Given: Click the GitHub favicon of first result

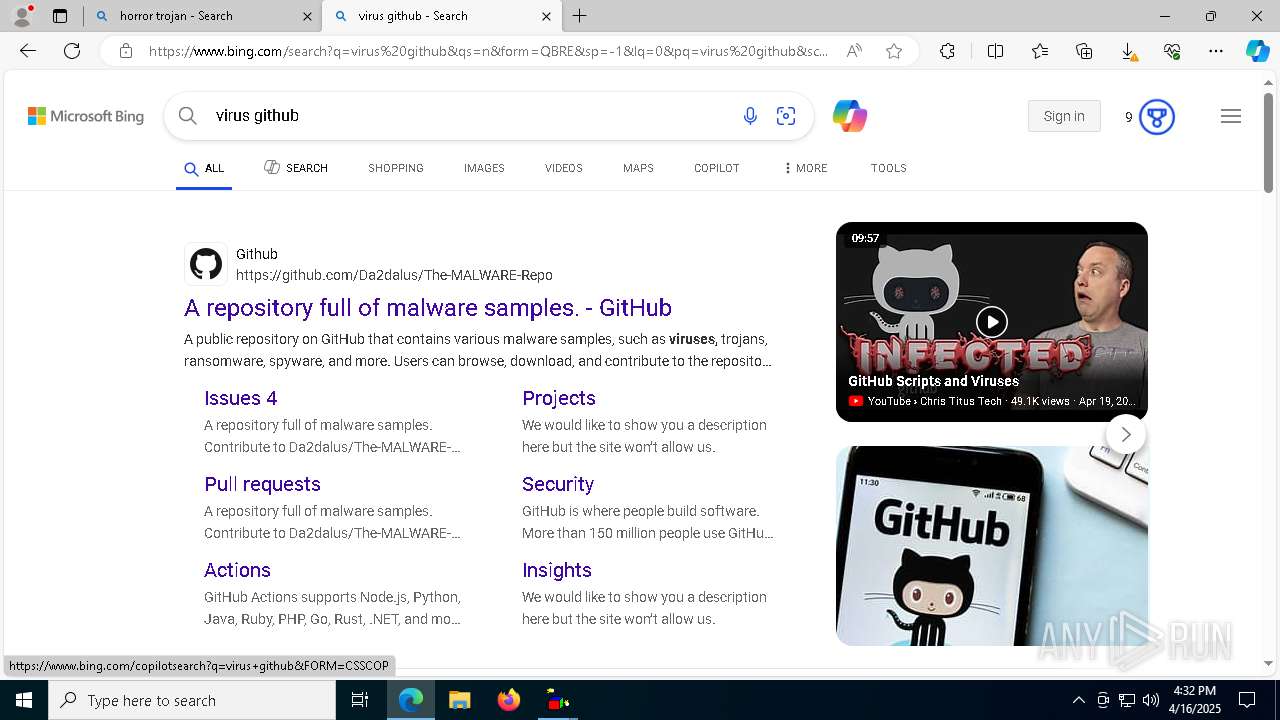Looking at the screenshot, I should 206,264.
